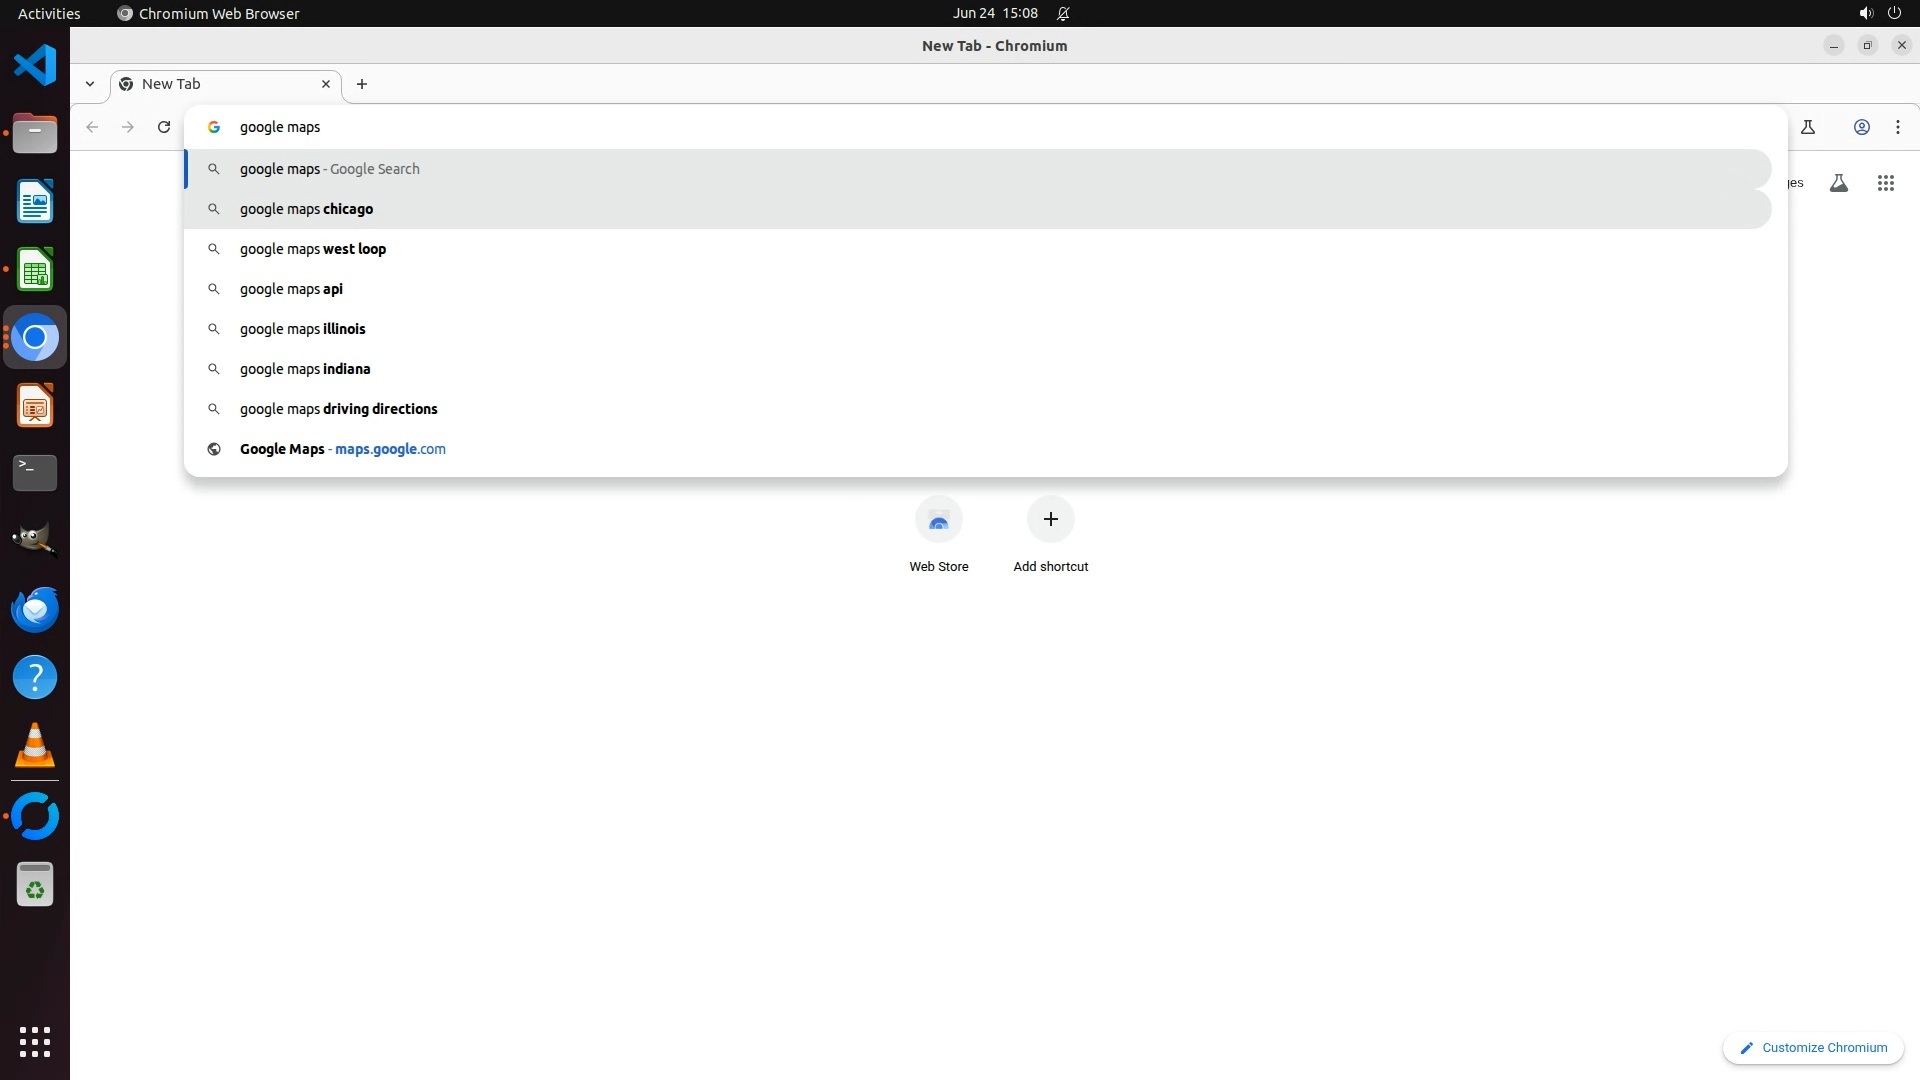The height and width of the screenshot is (1080, 1920).
Task: Open Activities overview
Action: pyautogui.click(x=49, y=13)
